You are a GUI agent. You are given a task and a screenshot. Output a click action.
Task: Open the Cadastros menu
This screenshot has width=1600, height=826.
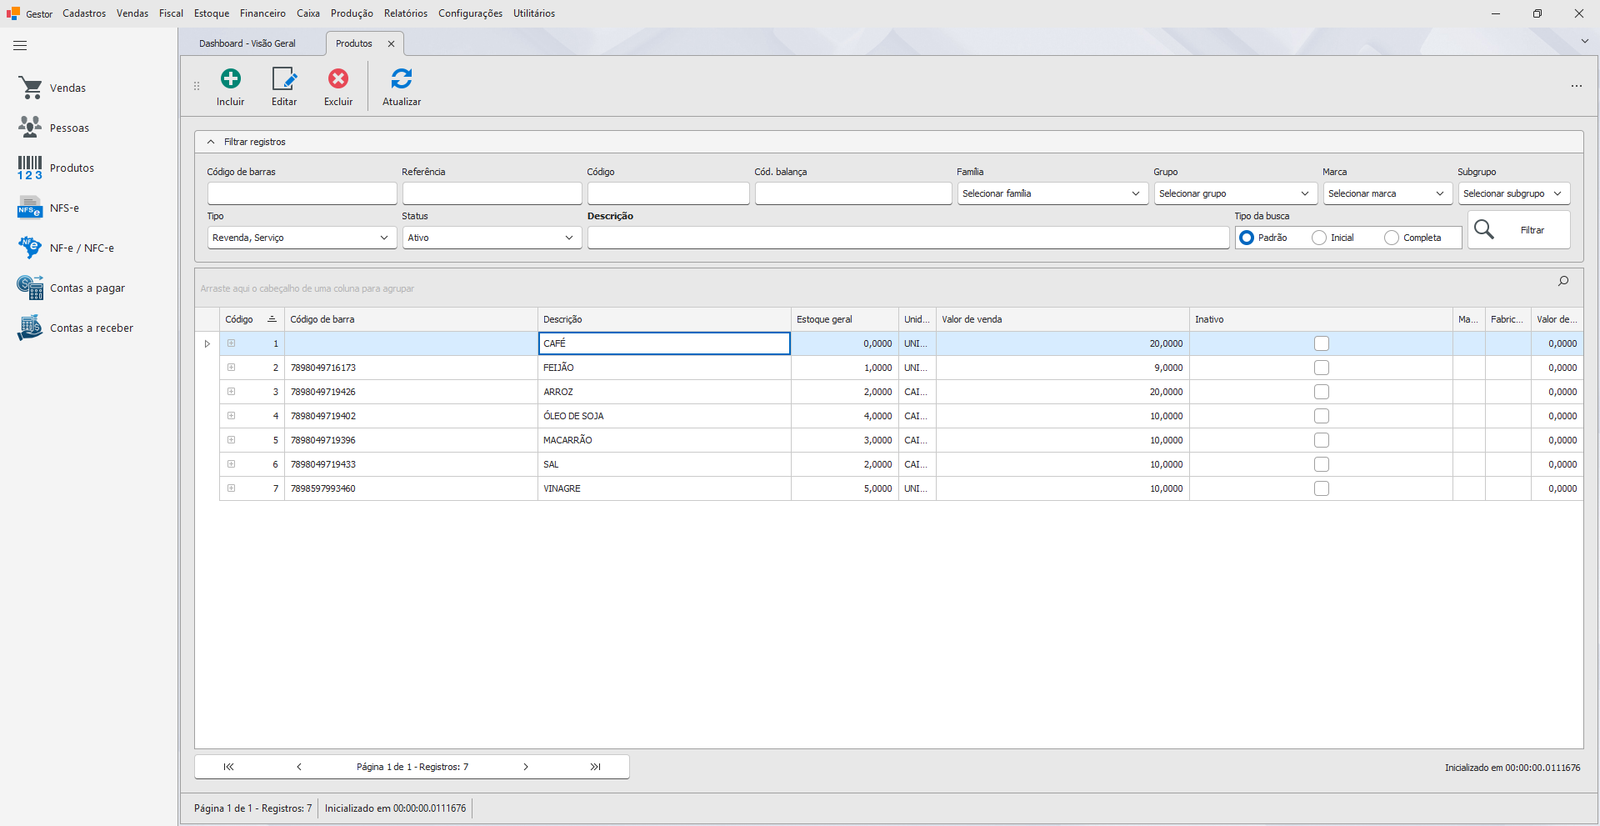(x=84, y=13)
